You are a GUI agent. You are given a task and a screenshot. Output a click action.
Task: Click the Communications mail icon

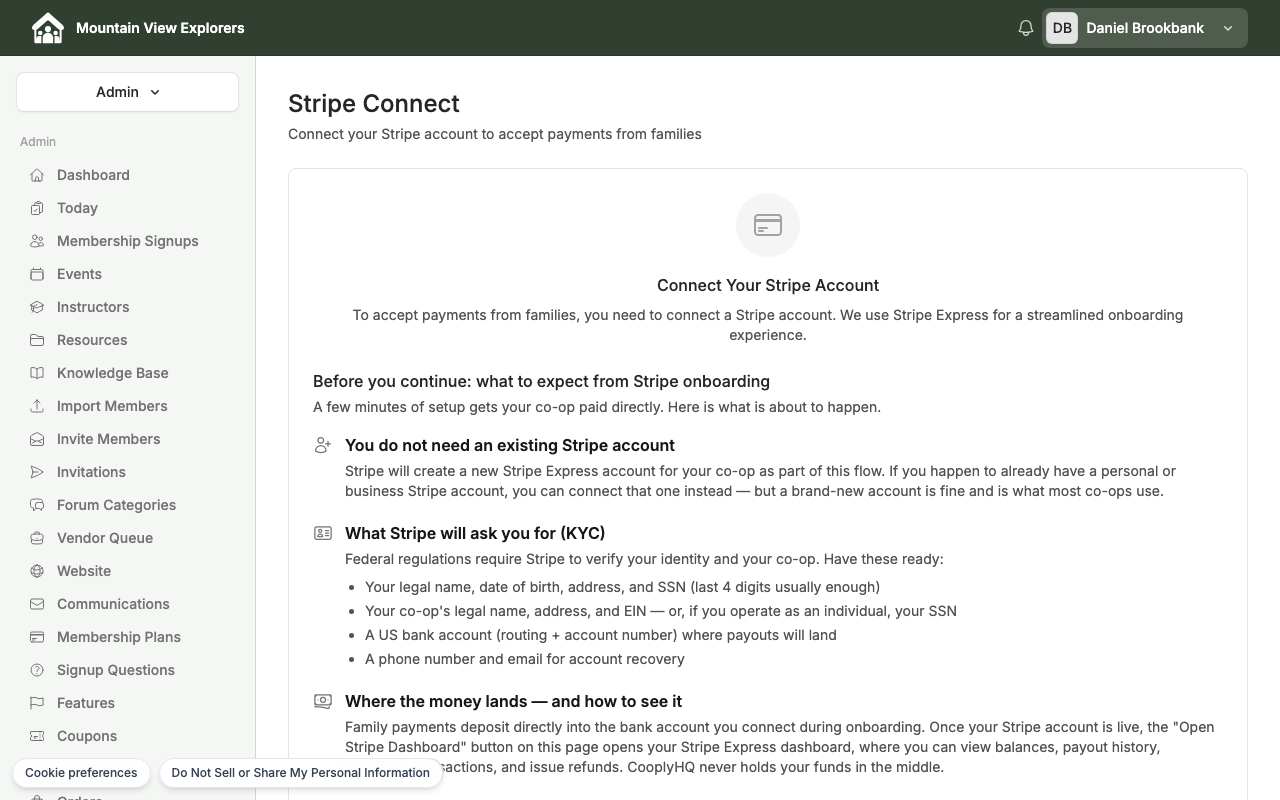37,604
